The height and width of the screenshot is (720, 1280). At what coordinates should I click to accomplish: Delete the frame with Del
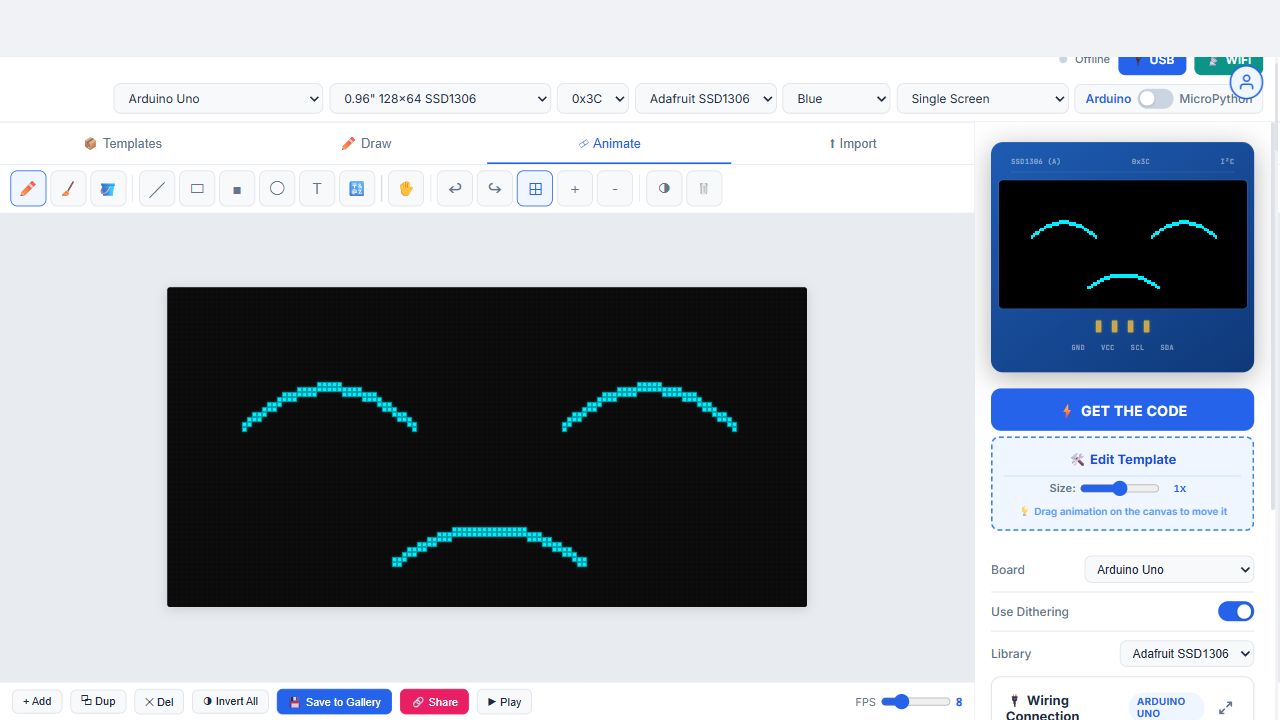point(158,702)
